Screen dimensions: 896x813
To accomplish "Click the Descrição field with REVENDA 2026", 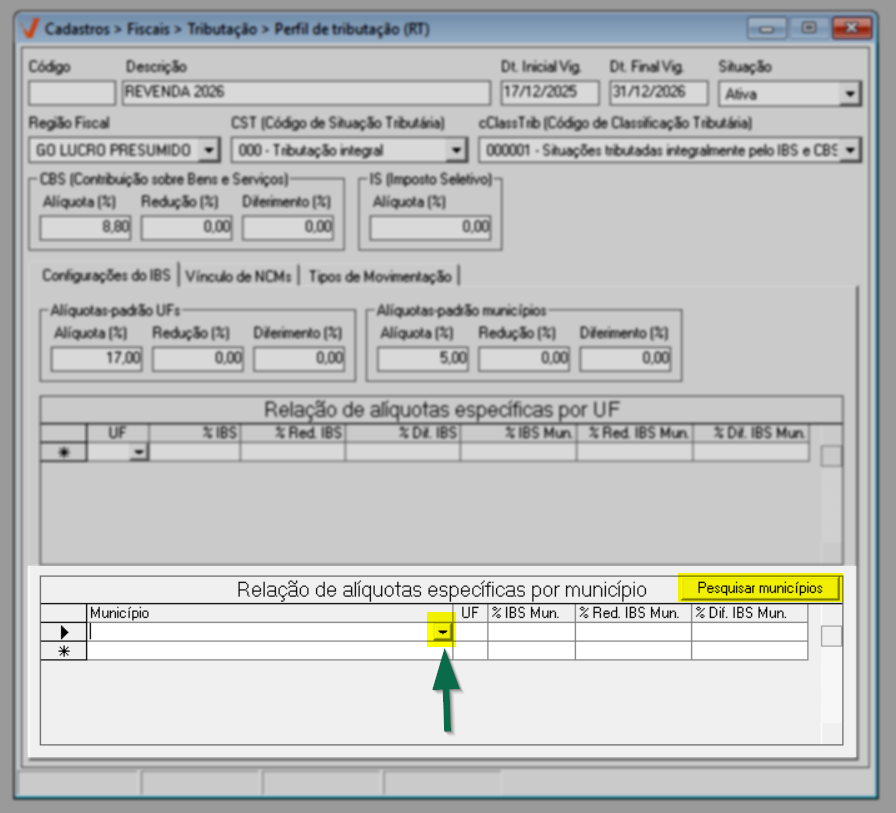I will point(306,93).
